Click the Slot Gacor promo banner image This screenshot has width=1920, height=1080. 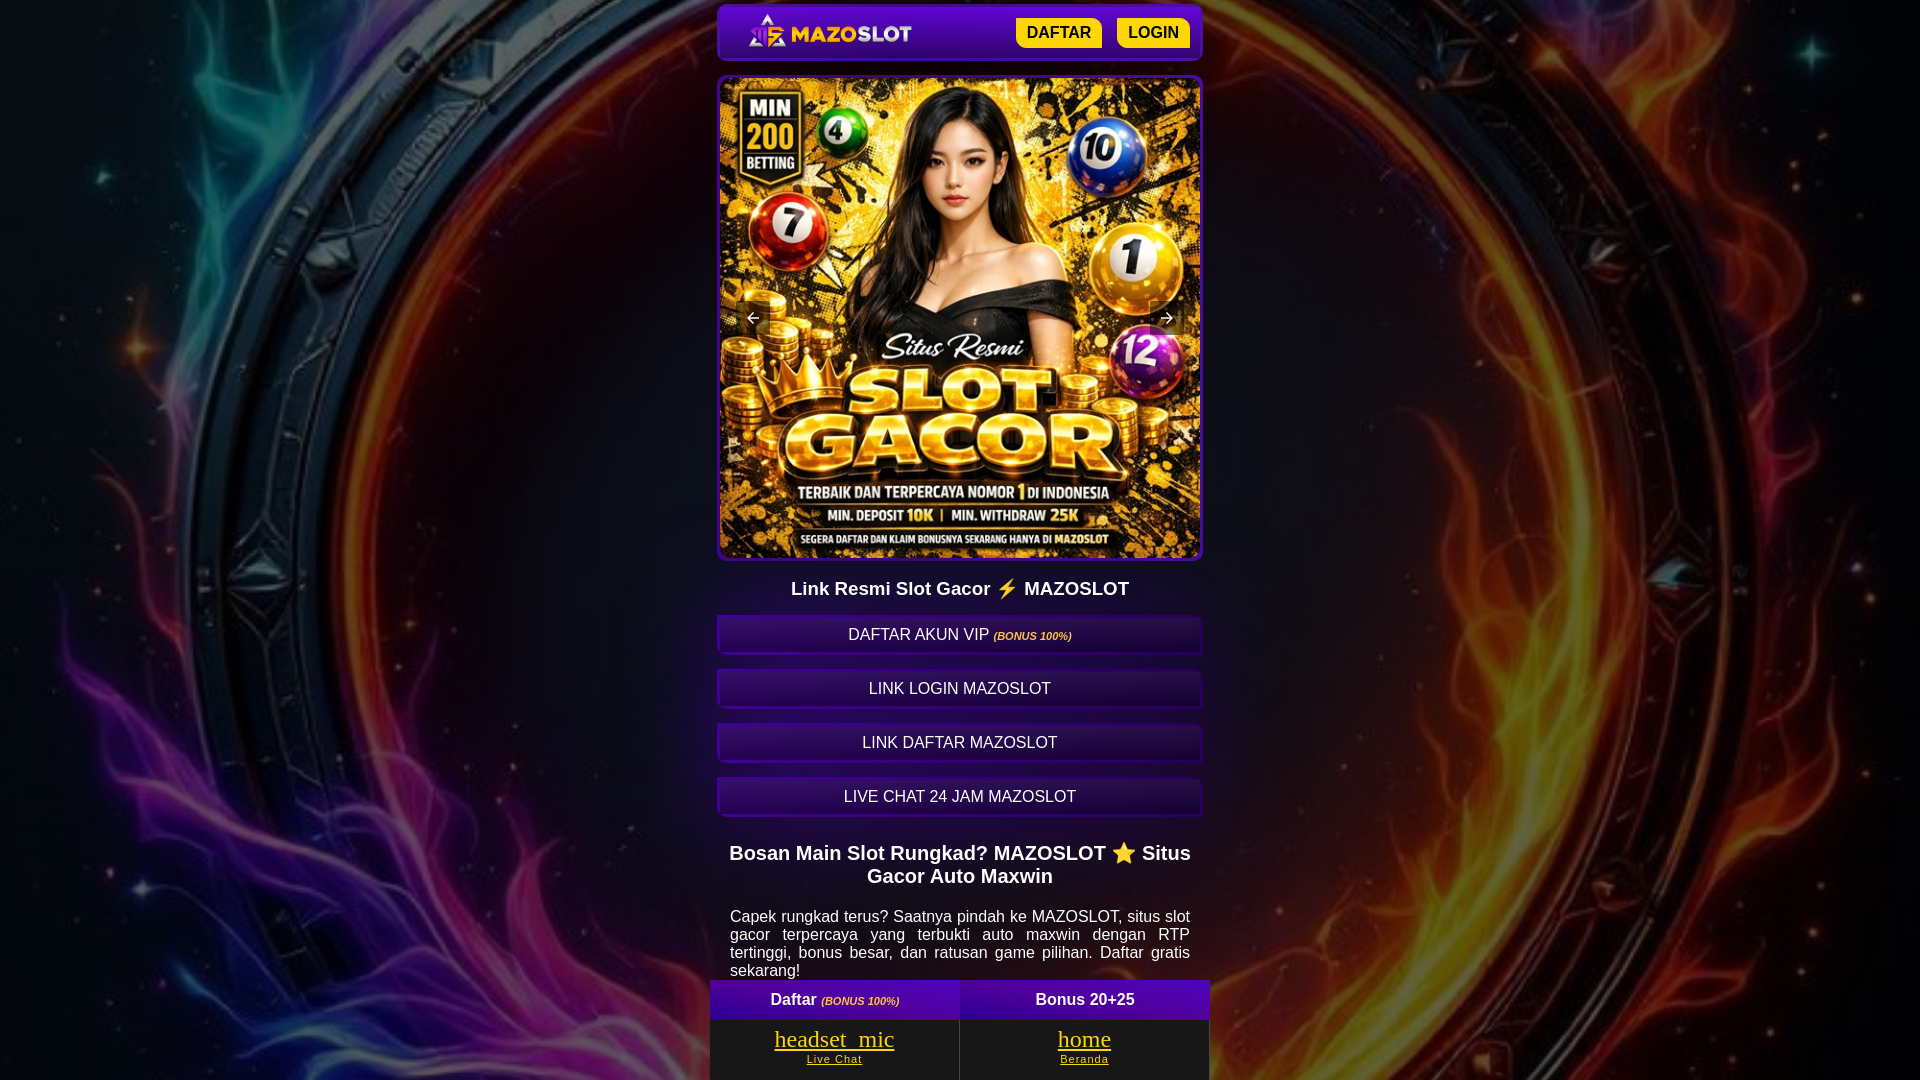click(x=960, y=318)
